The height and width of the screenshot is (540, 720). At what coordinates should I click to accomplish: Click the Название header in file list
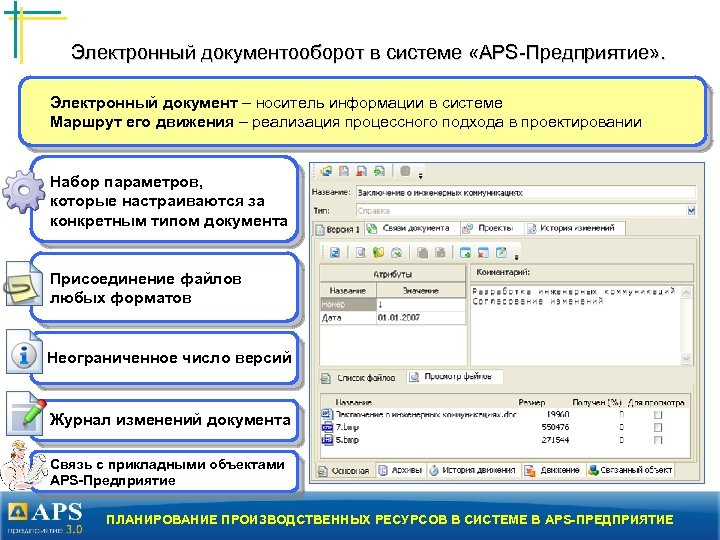pos(353,403)
